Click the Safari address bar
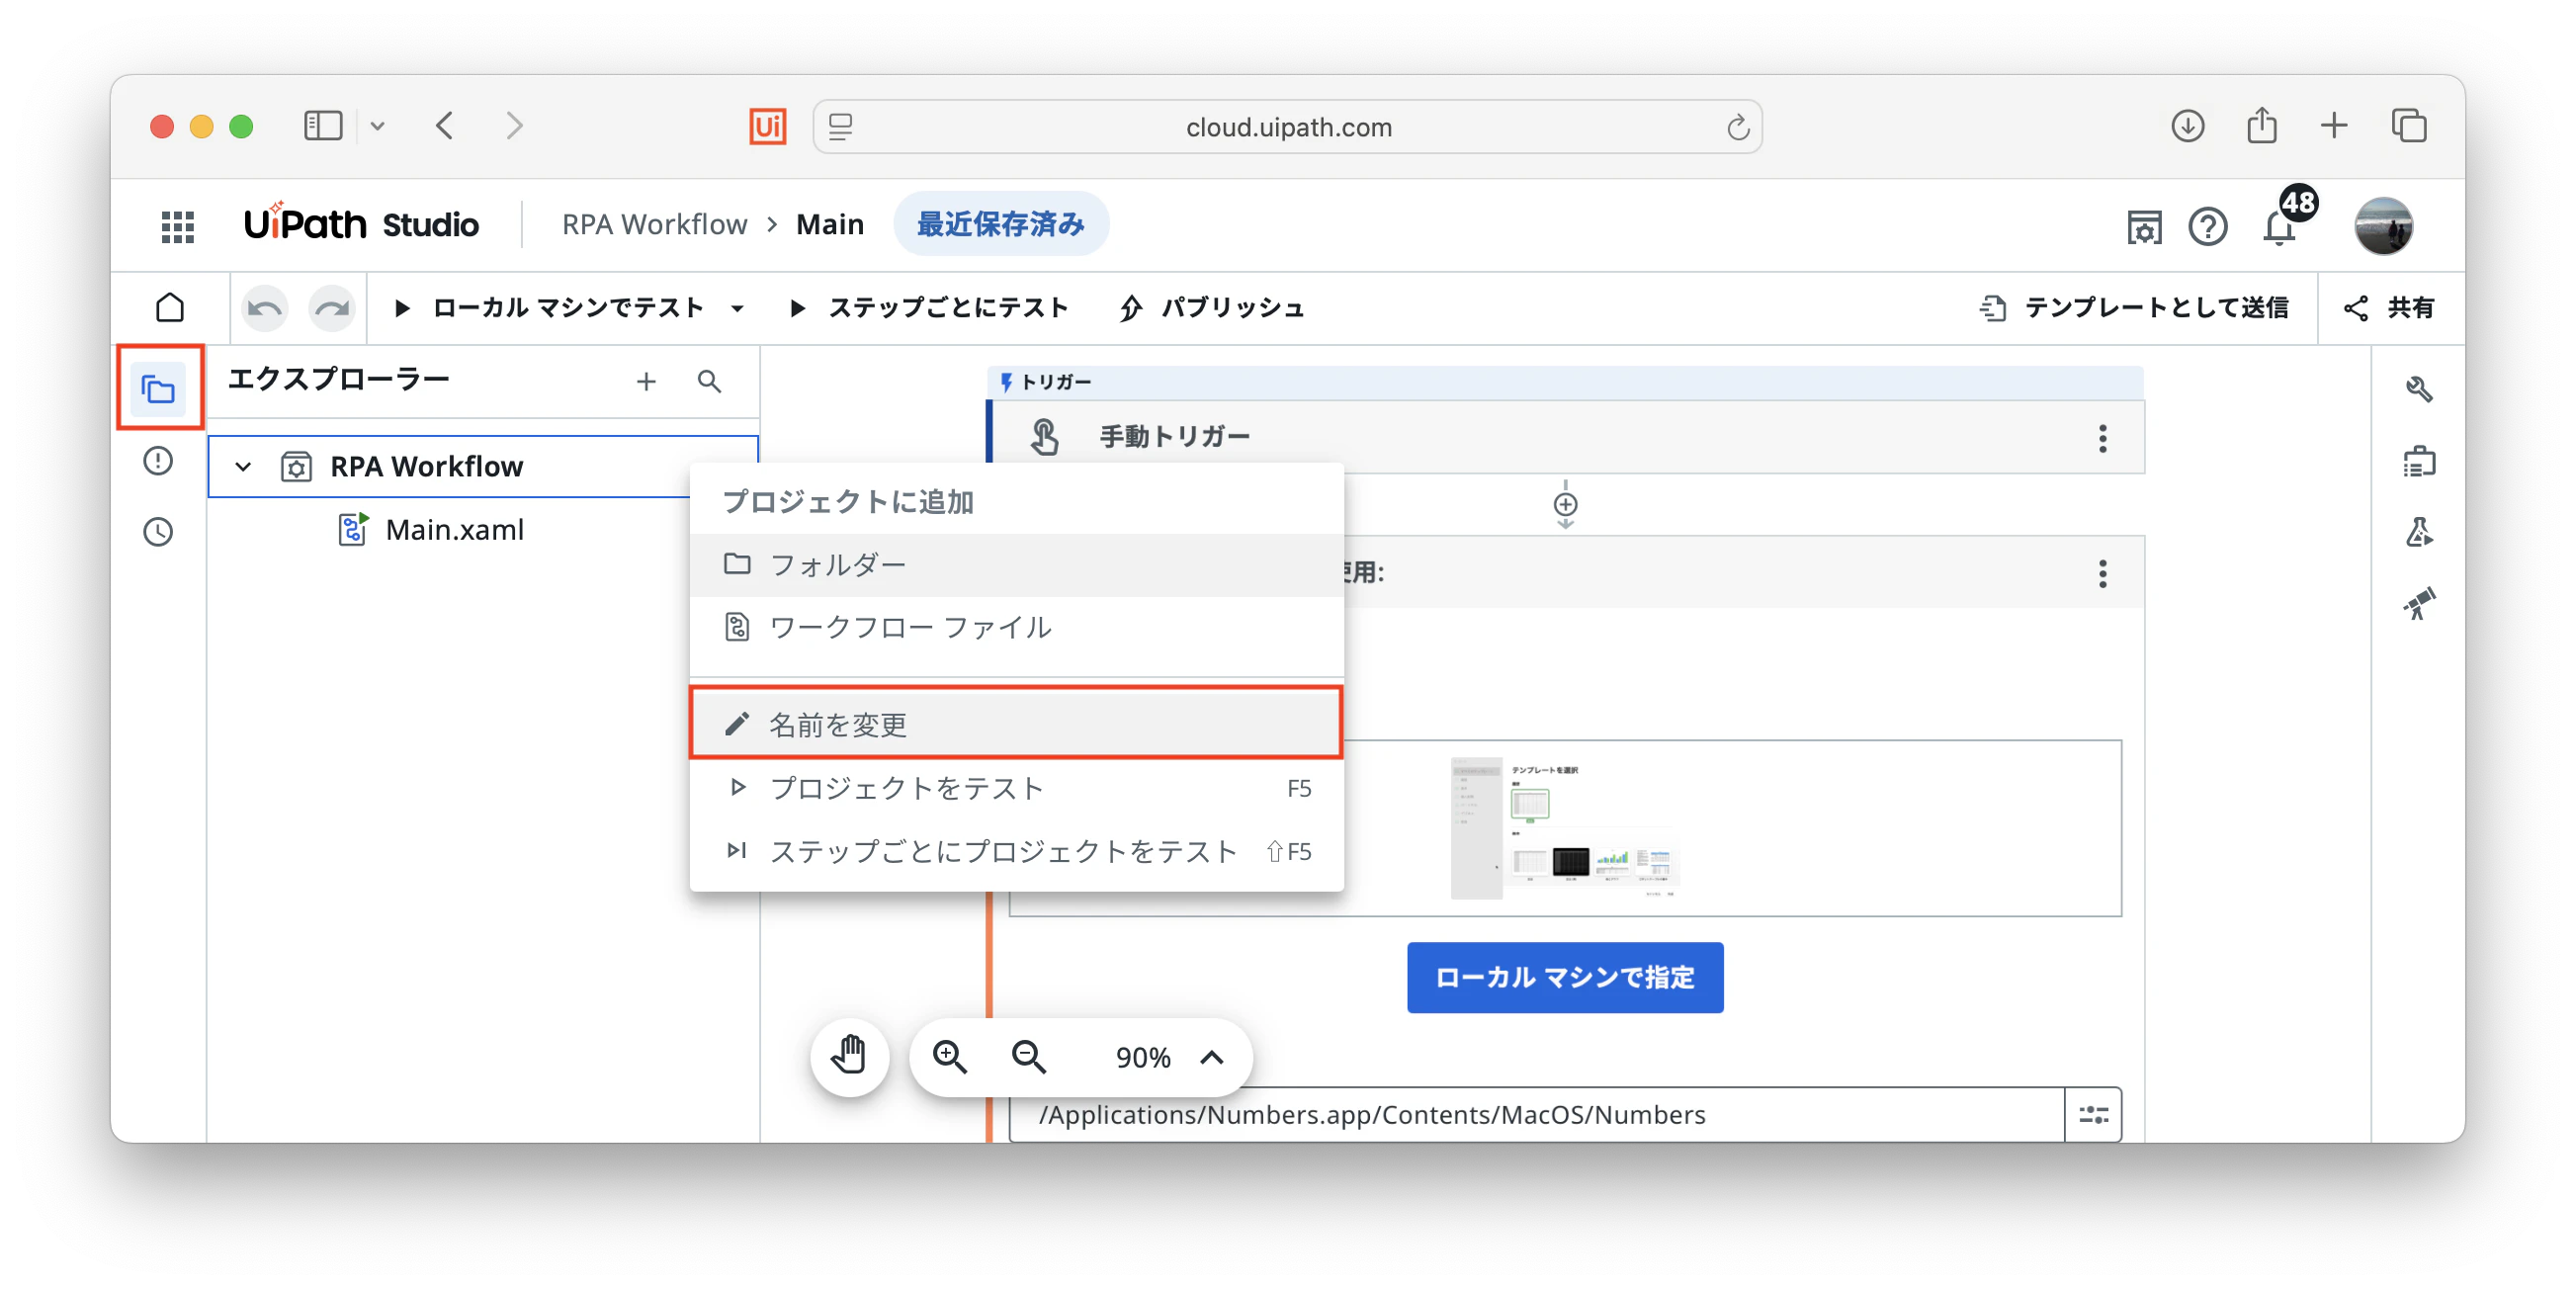Image resolution: width=2576 pixels, height=1289 pixels. coord(1287,127)
